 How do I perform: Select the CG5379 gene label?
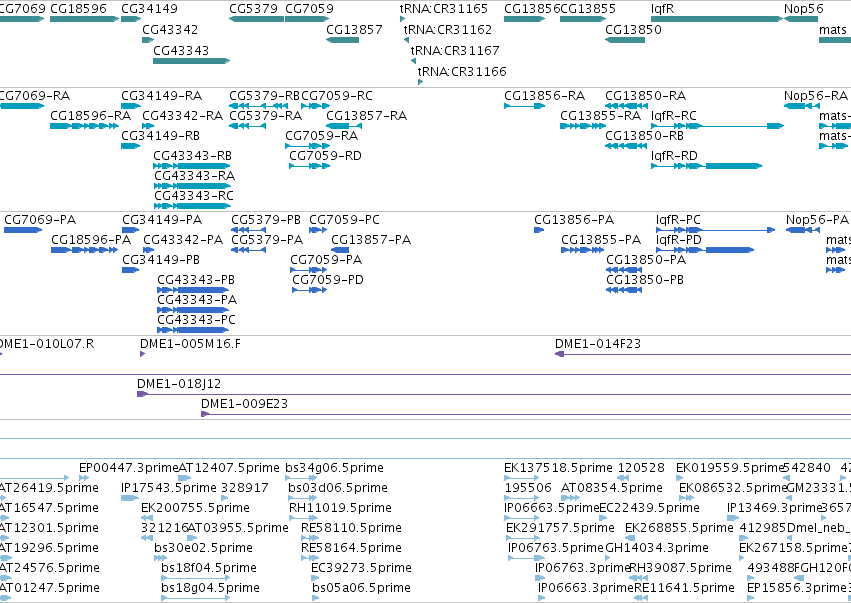tap(253, 9)
